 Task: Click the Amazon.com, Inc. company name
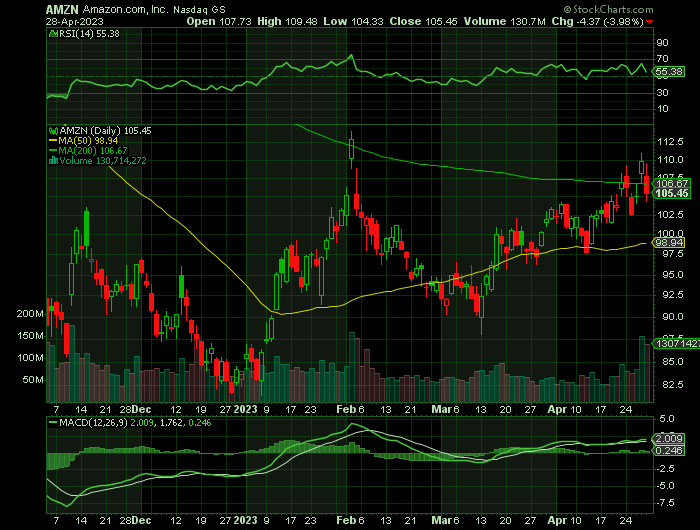click(125, 9)
